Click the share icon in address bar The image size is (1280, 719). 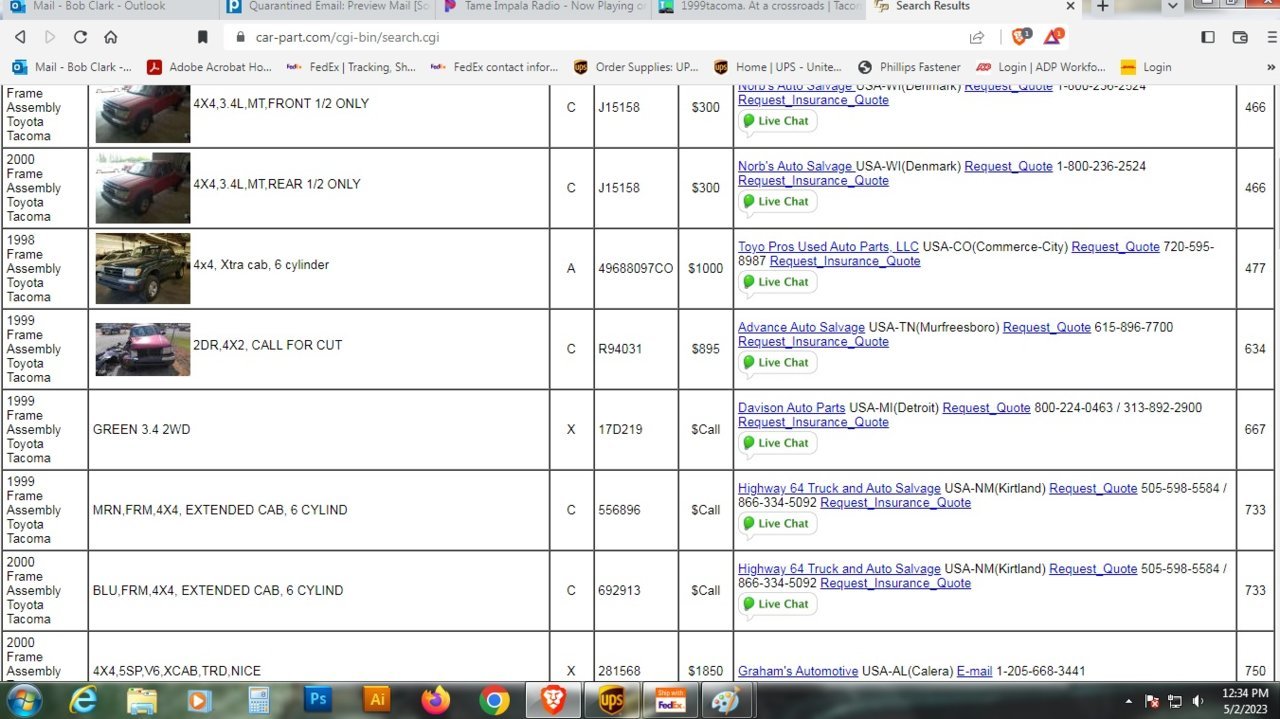pos(977,37)
